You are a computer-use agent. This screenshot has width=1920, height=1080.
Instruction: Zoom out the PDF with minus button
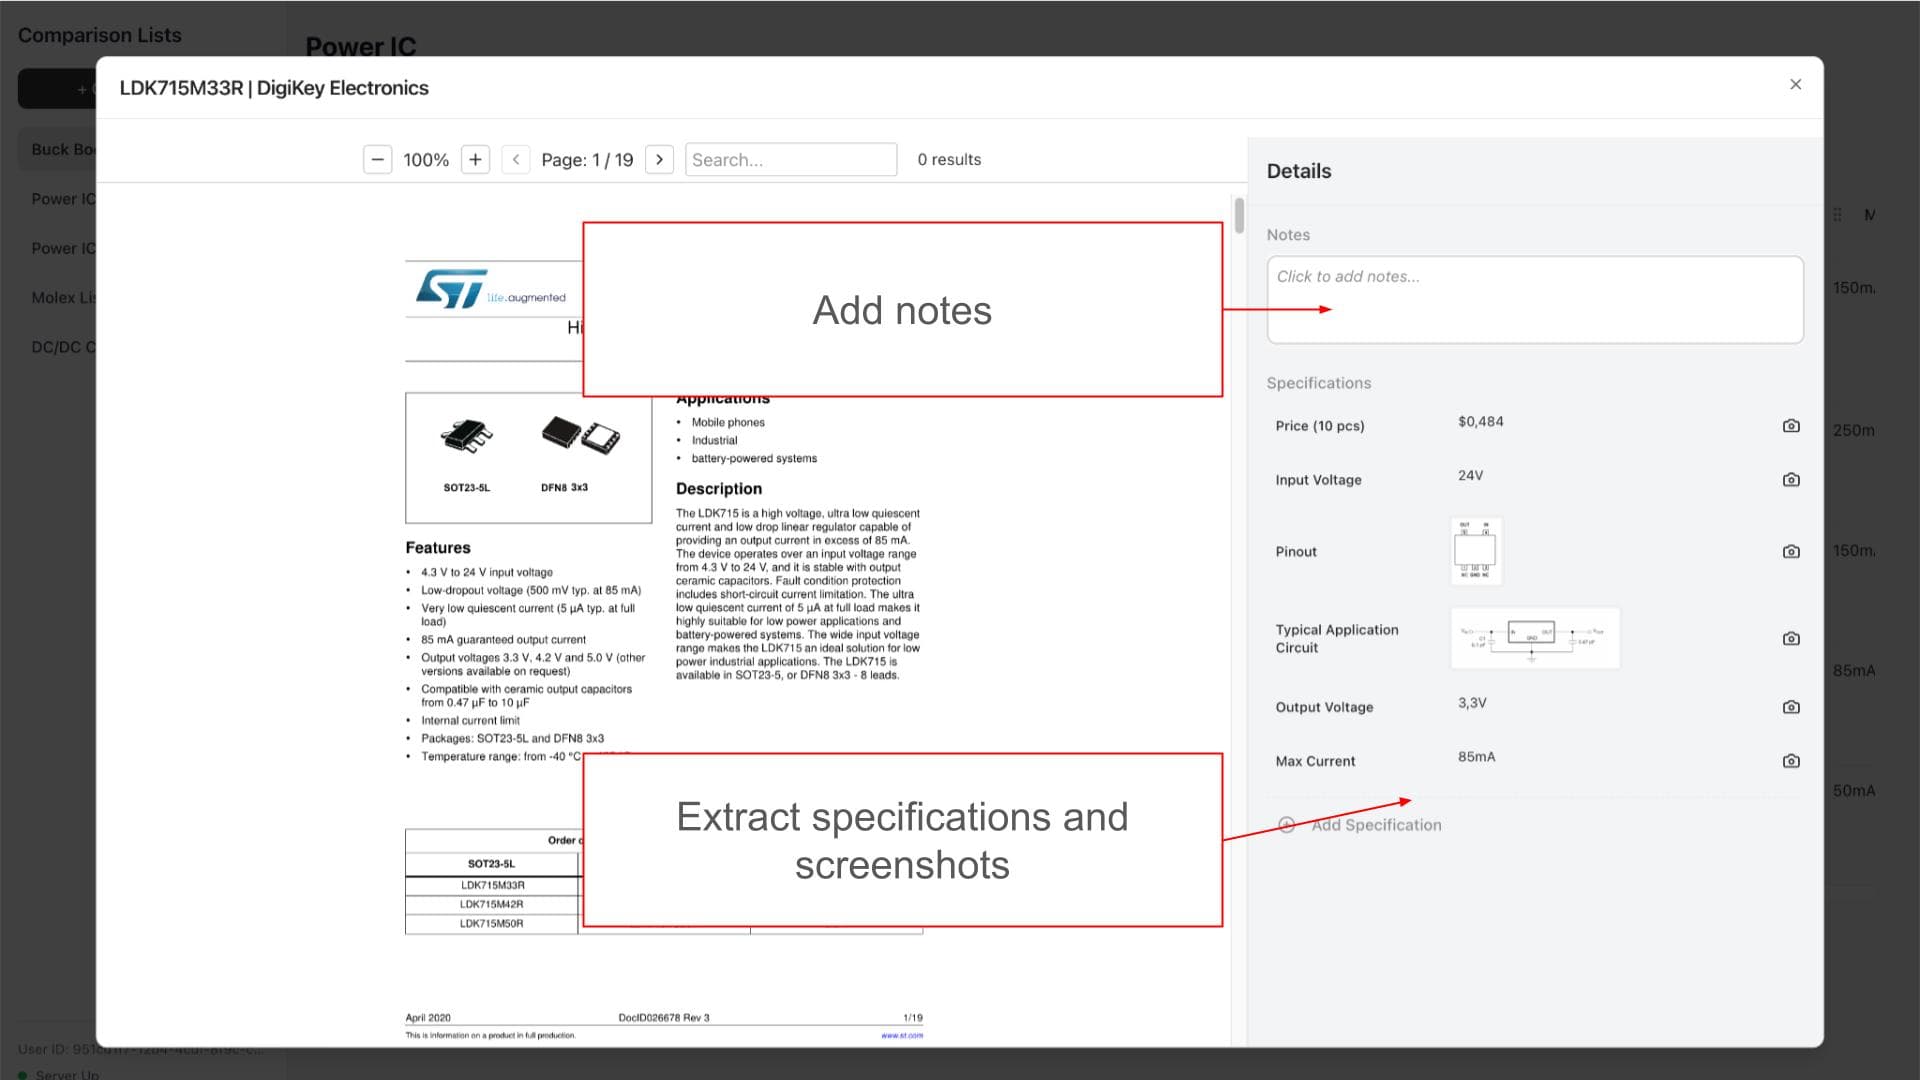pos(377,160)
